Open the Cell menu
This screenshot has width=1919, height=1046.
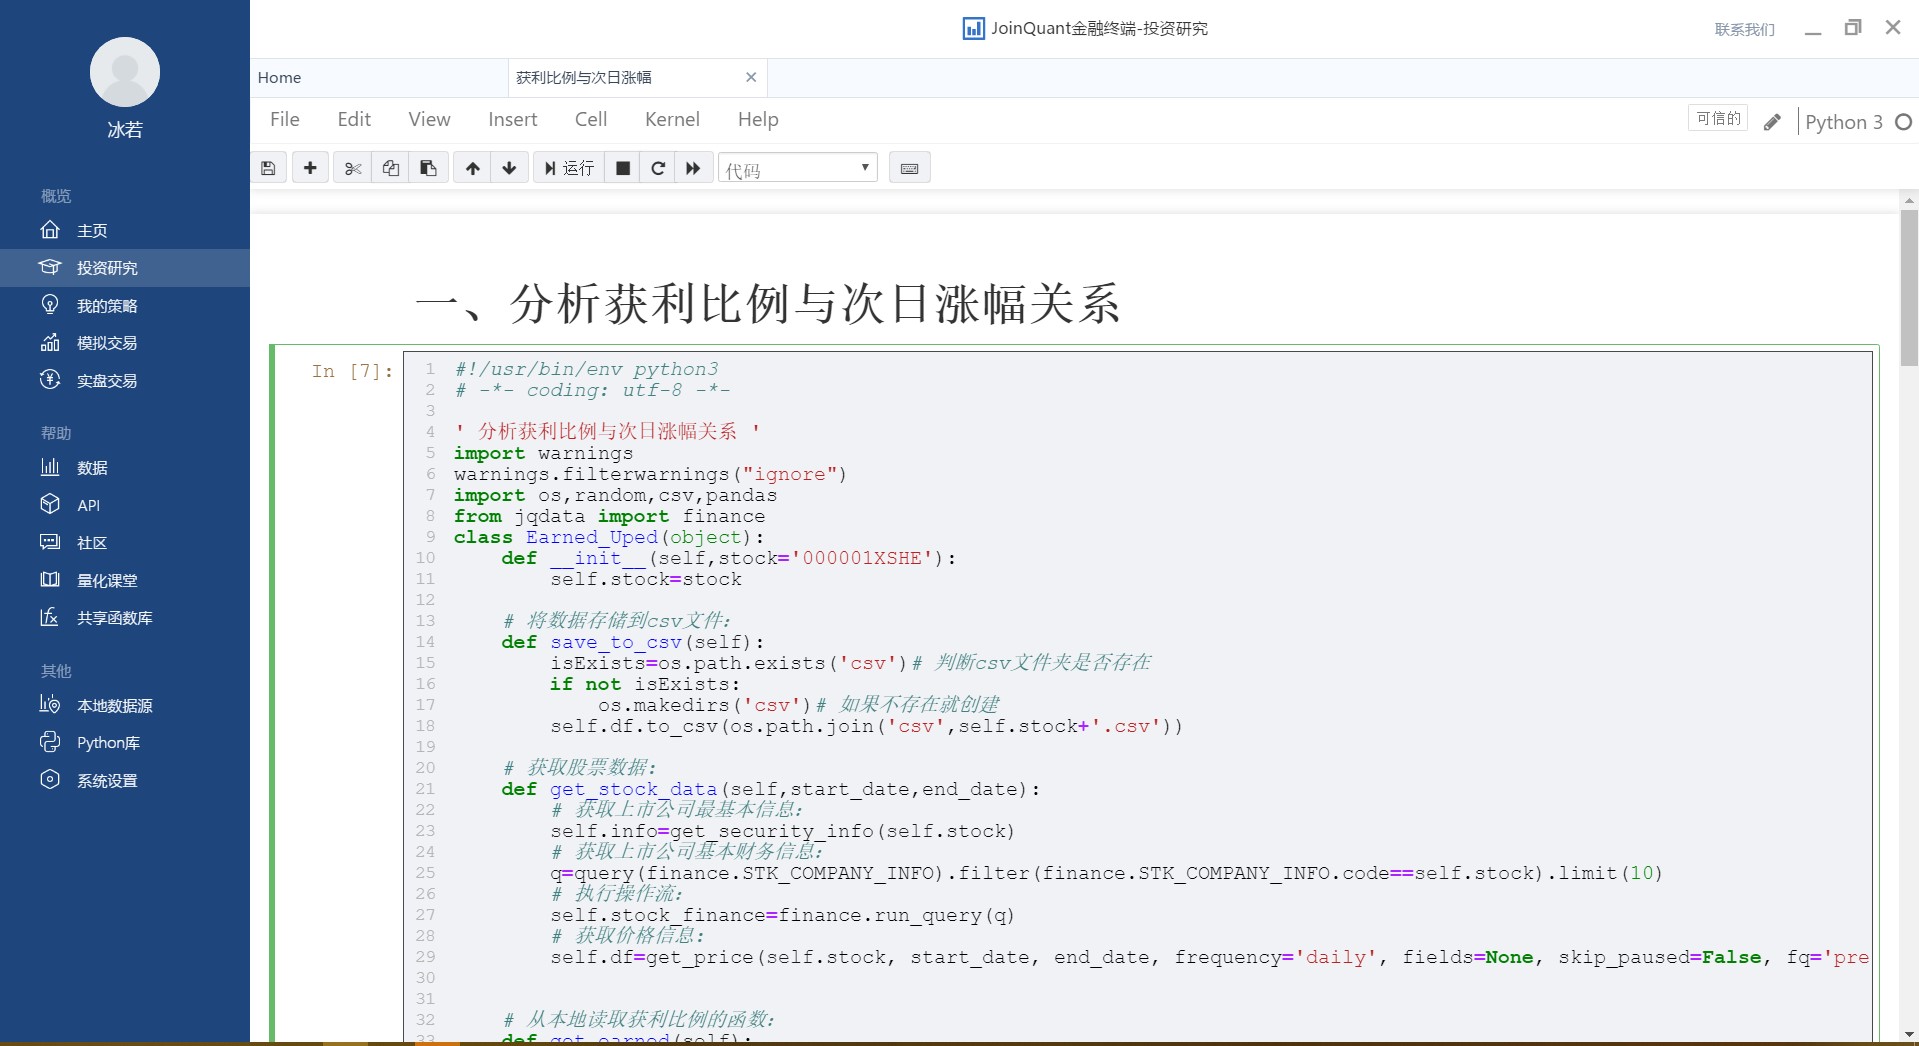[591, 119]
